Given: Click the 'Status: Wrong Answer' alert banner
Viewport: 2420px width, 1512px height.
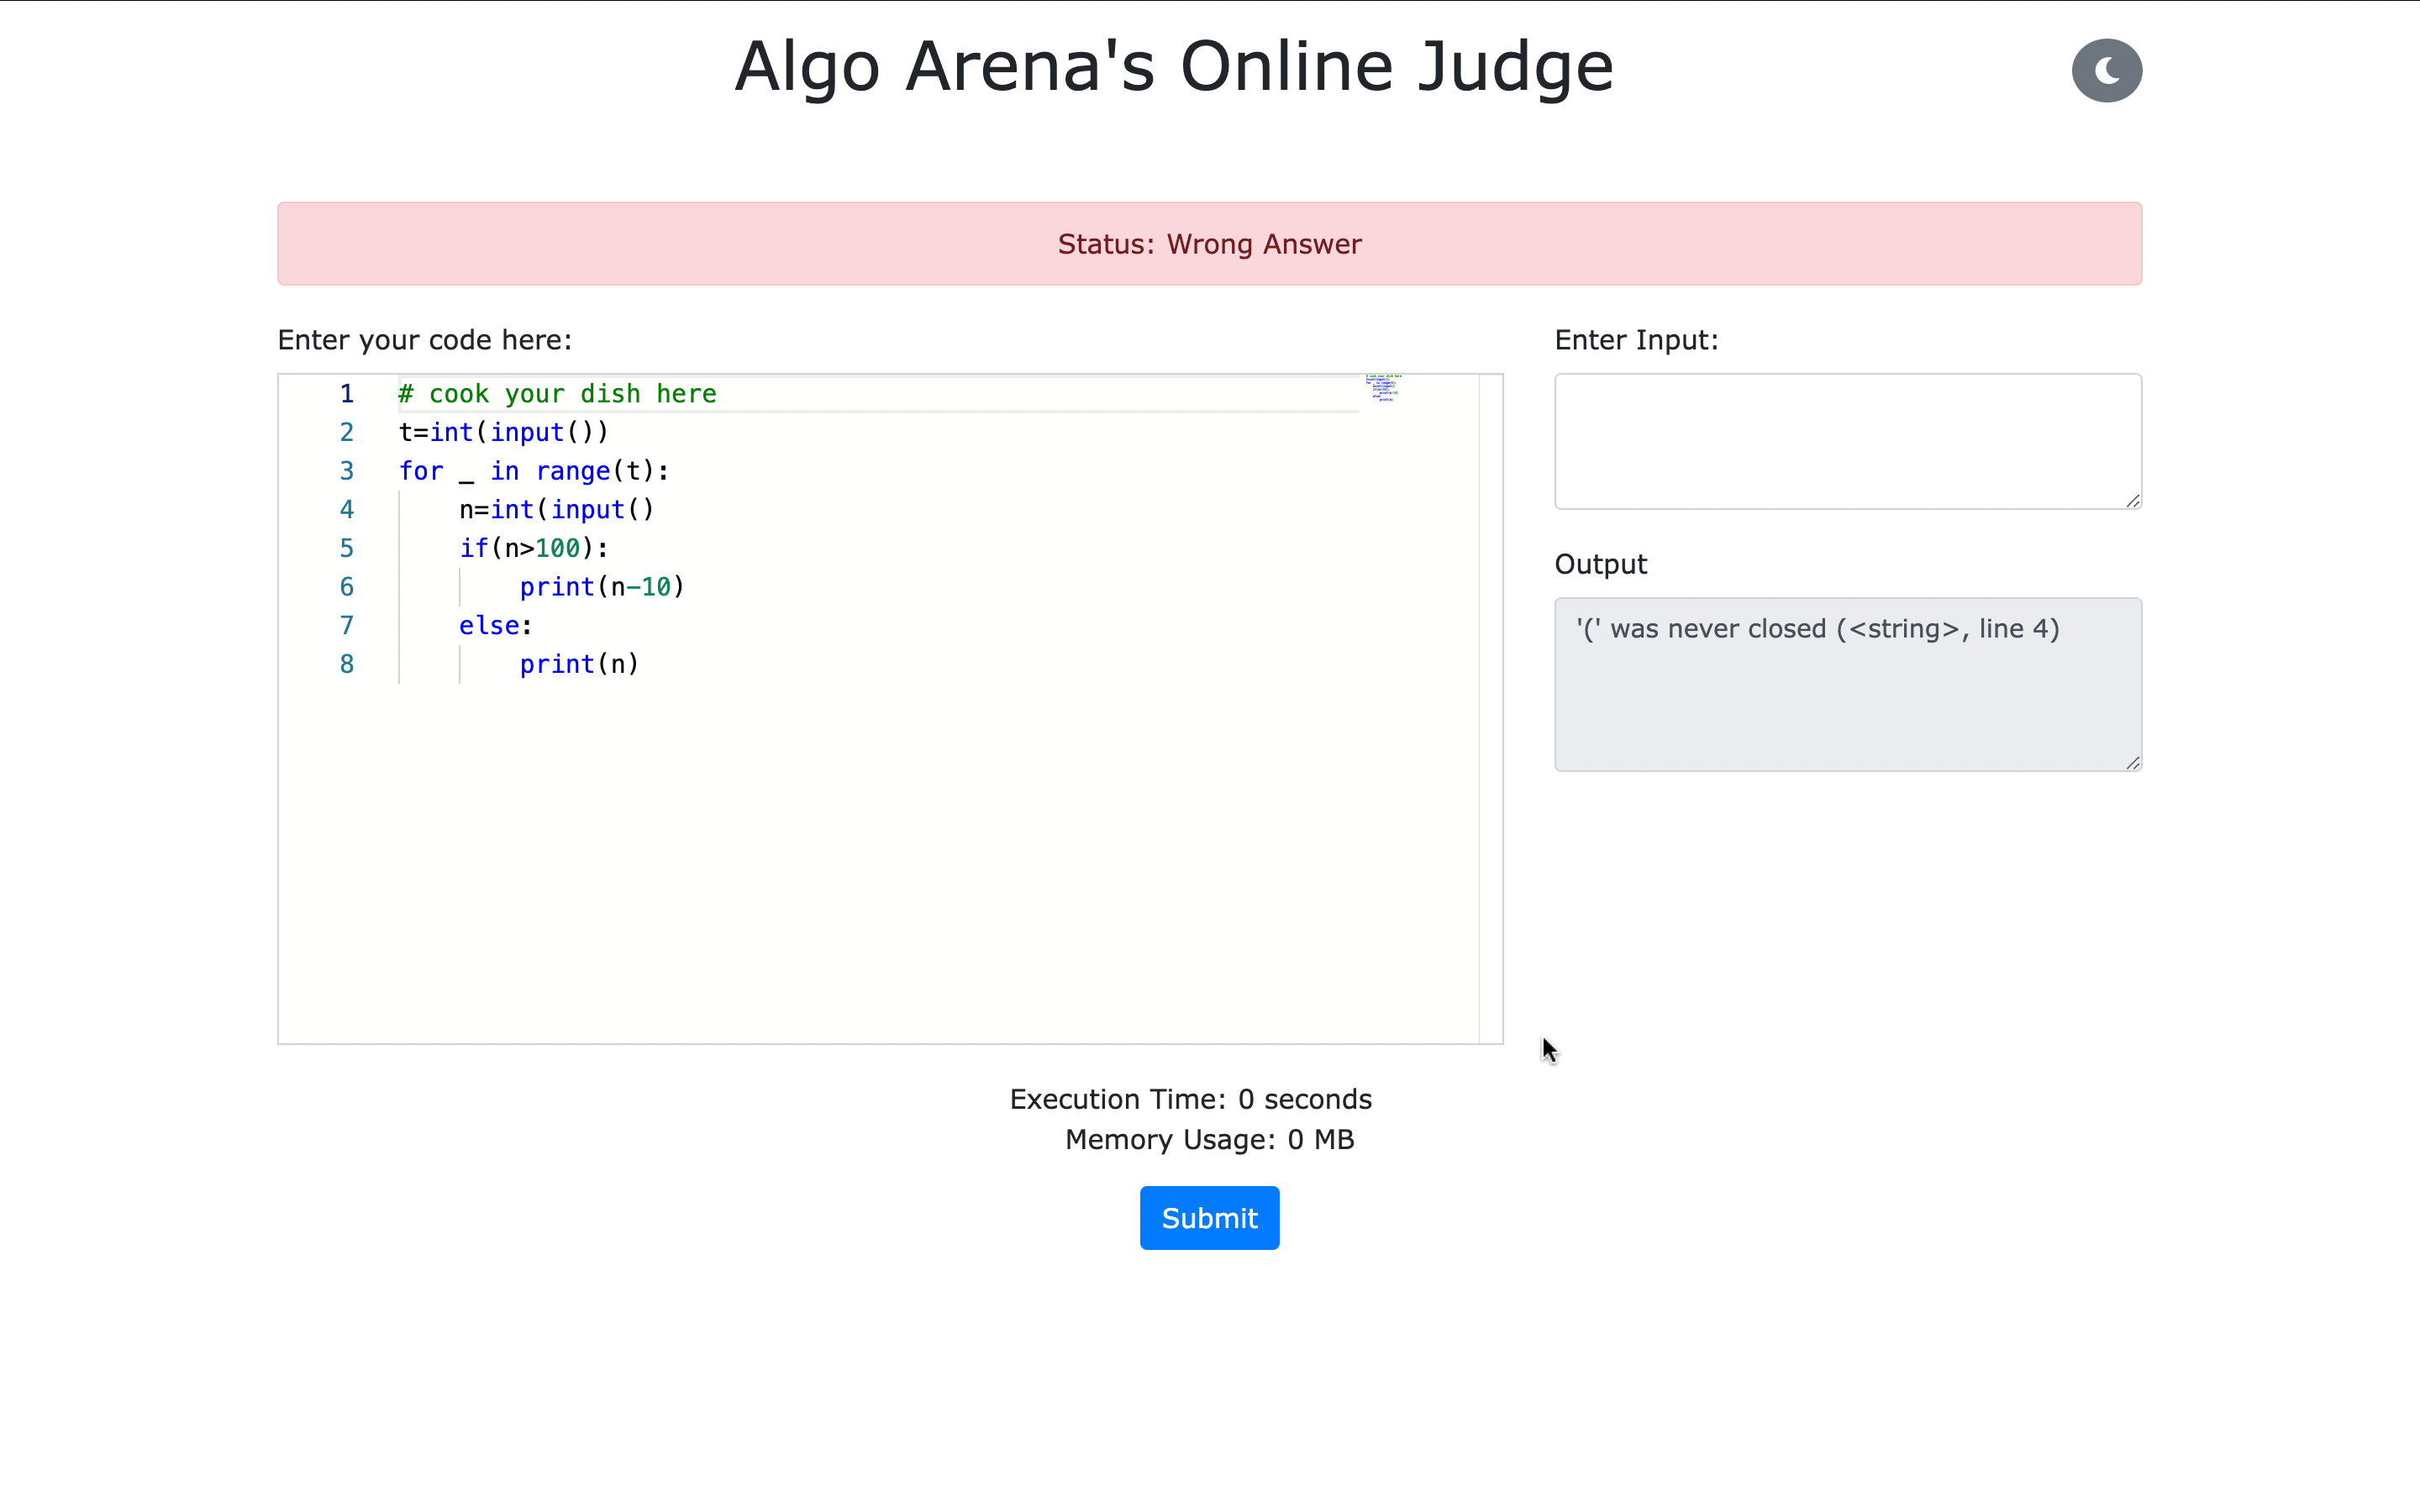Looking at the screenshot, I should point(1209,244).
